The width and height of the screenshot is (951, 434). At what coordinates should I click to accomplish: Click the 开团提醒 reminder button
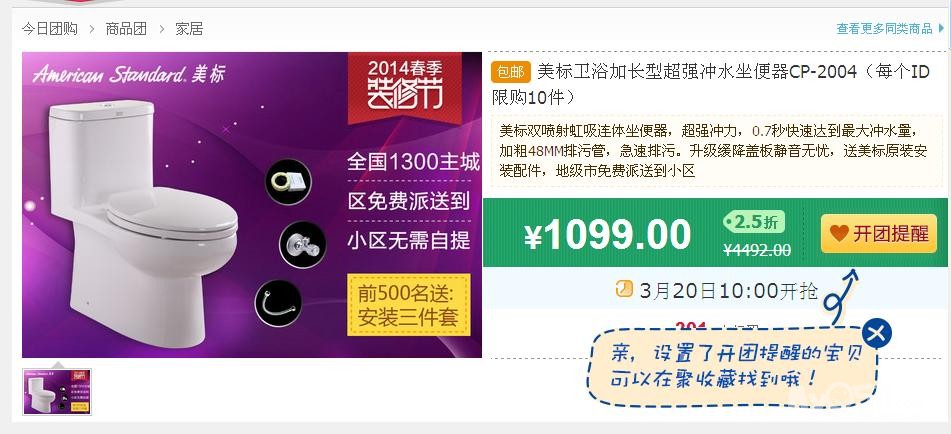click(879, 233)
